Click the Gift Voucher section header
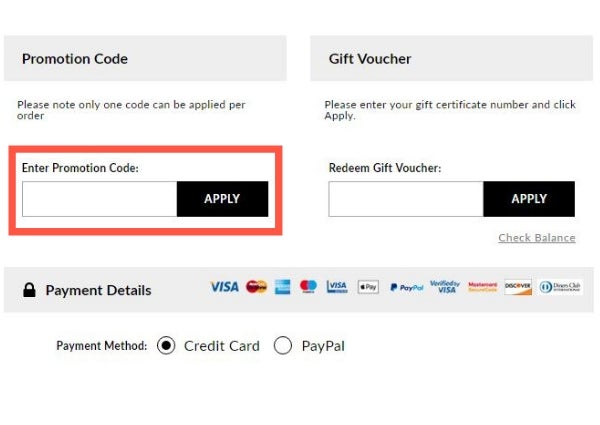 tap(452, 59)
